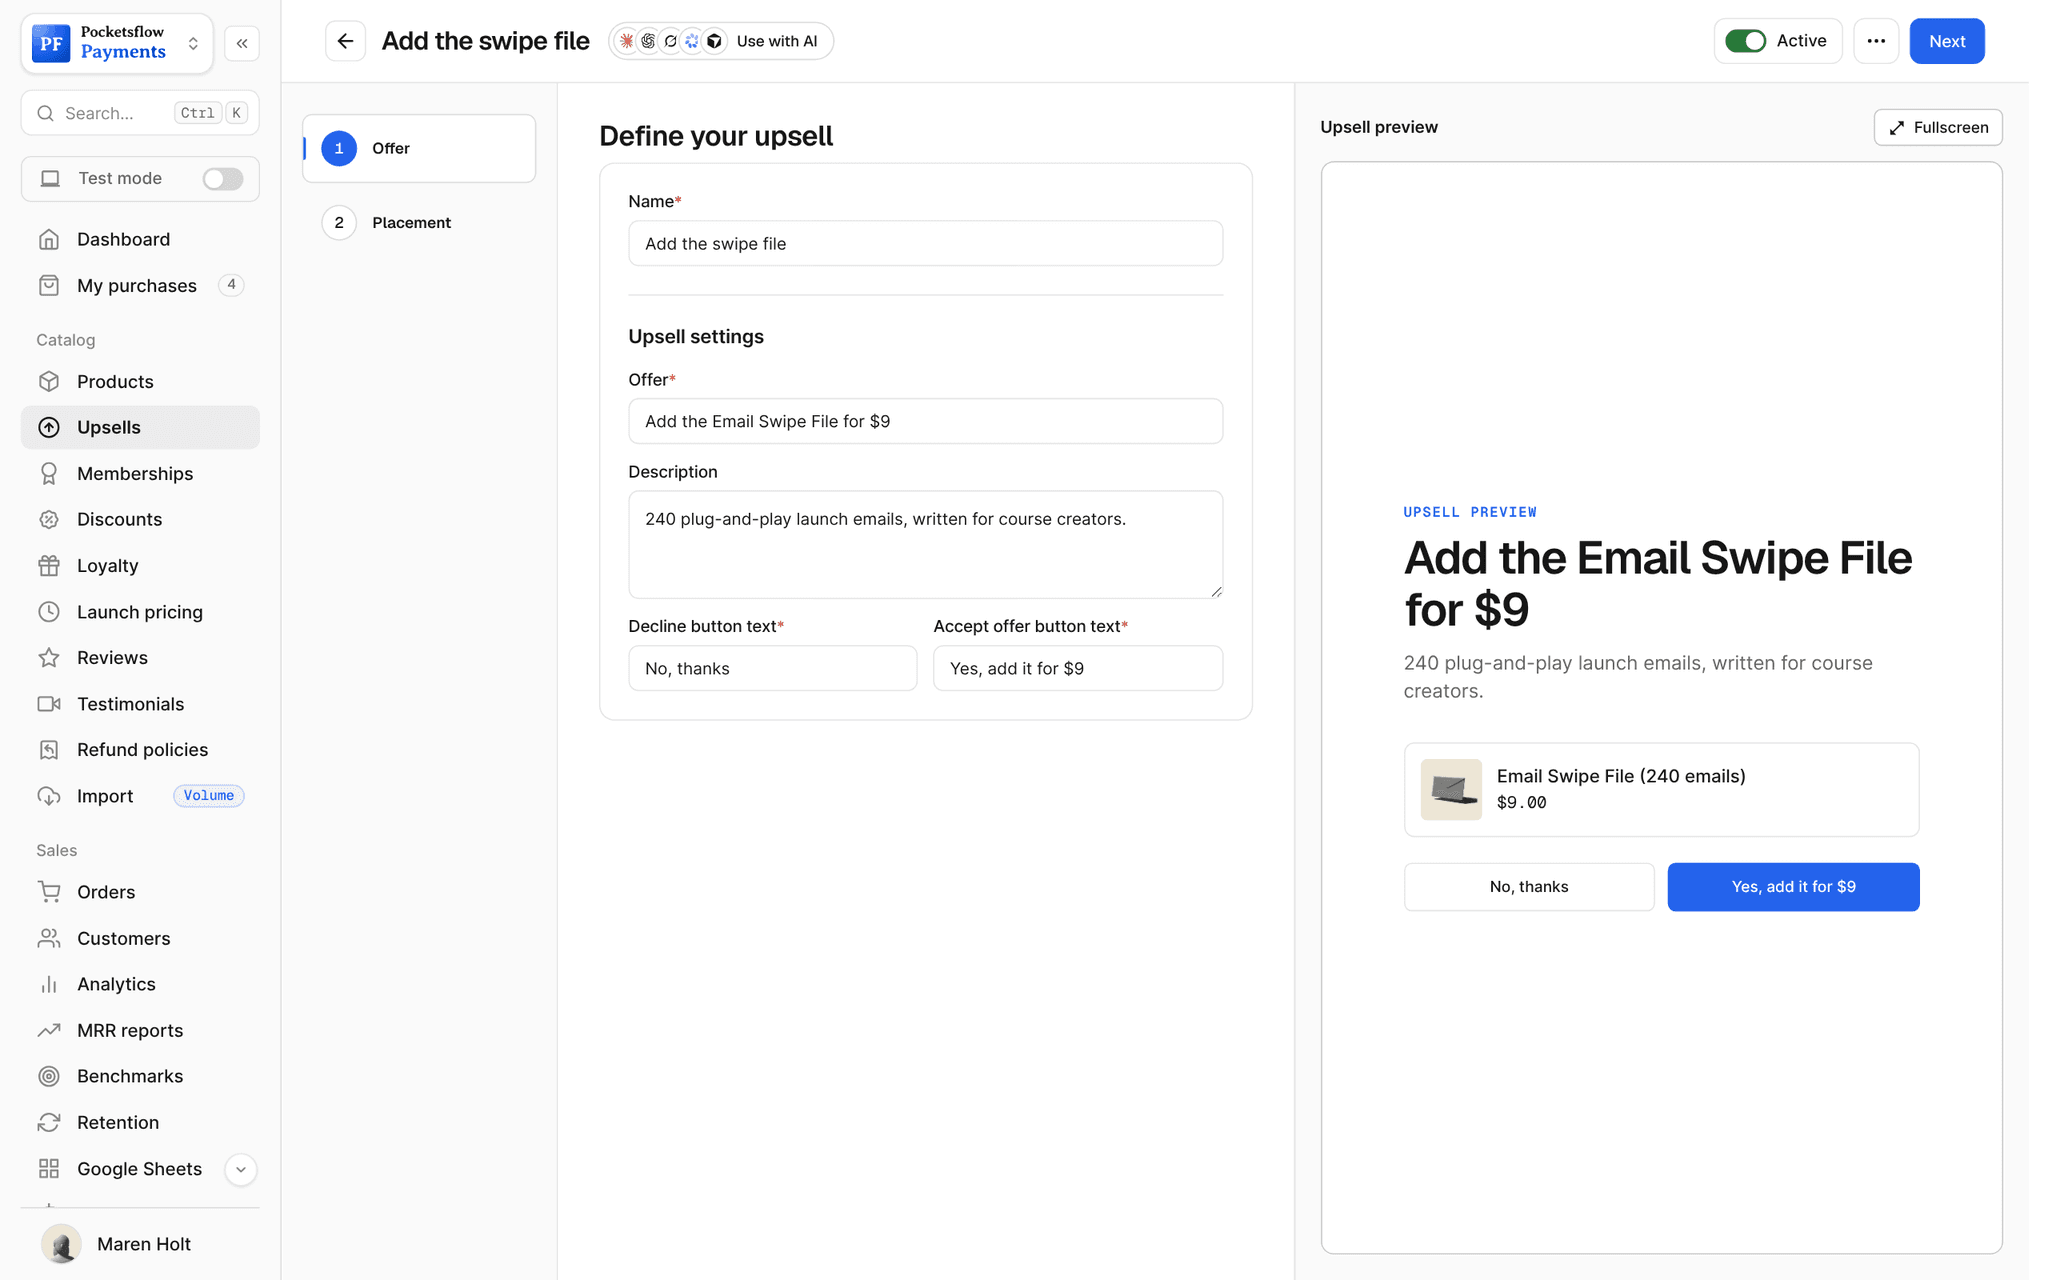The width and height of the screenshot is (2048, 1280).
Task: Click the Dashboard home icon
Action: coord(49,239)
